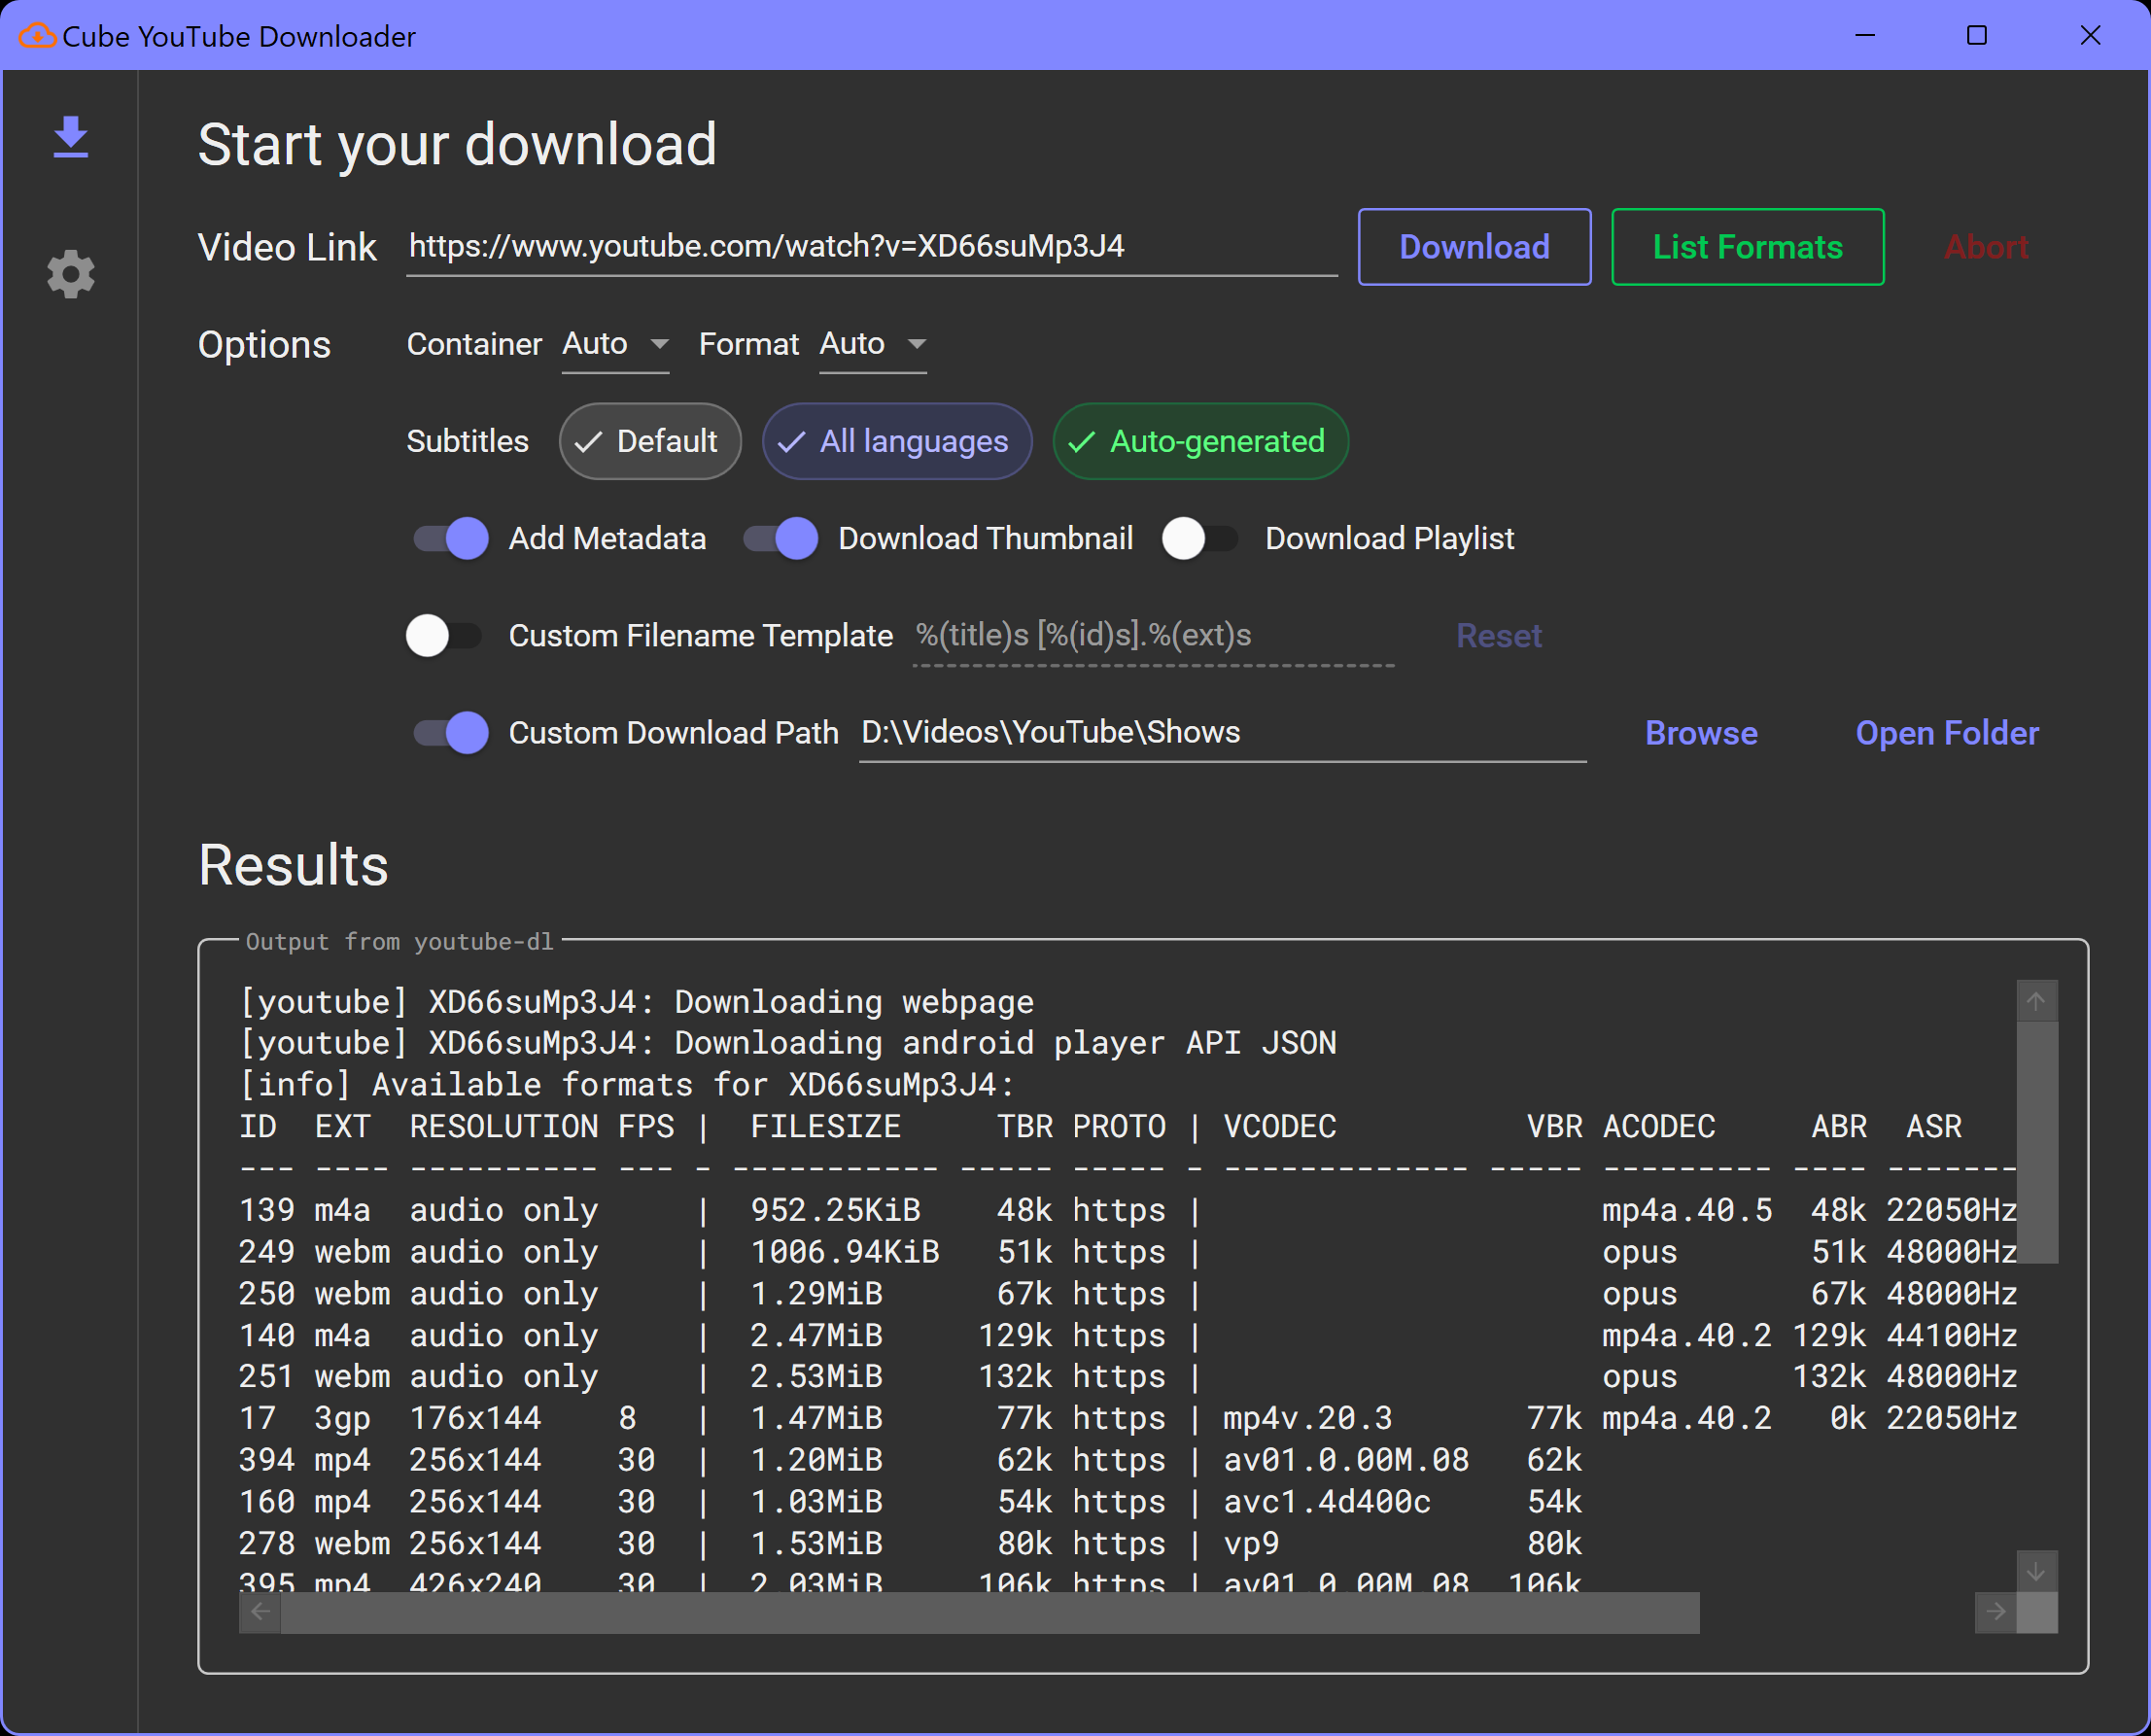Click the Abort button
The width and height of the screenshot is (2151, 1736).
(x=1986, y=247)
